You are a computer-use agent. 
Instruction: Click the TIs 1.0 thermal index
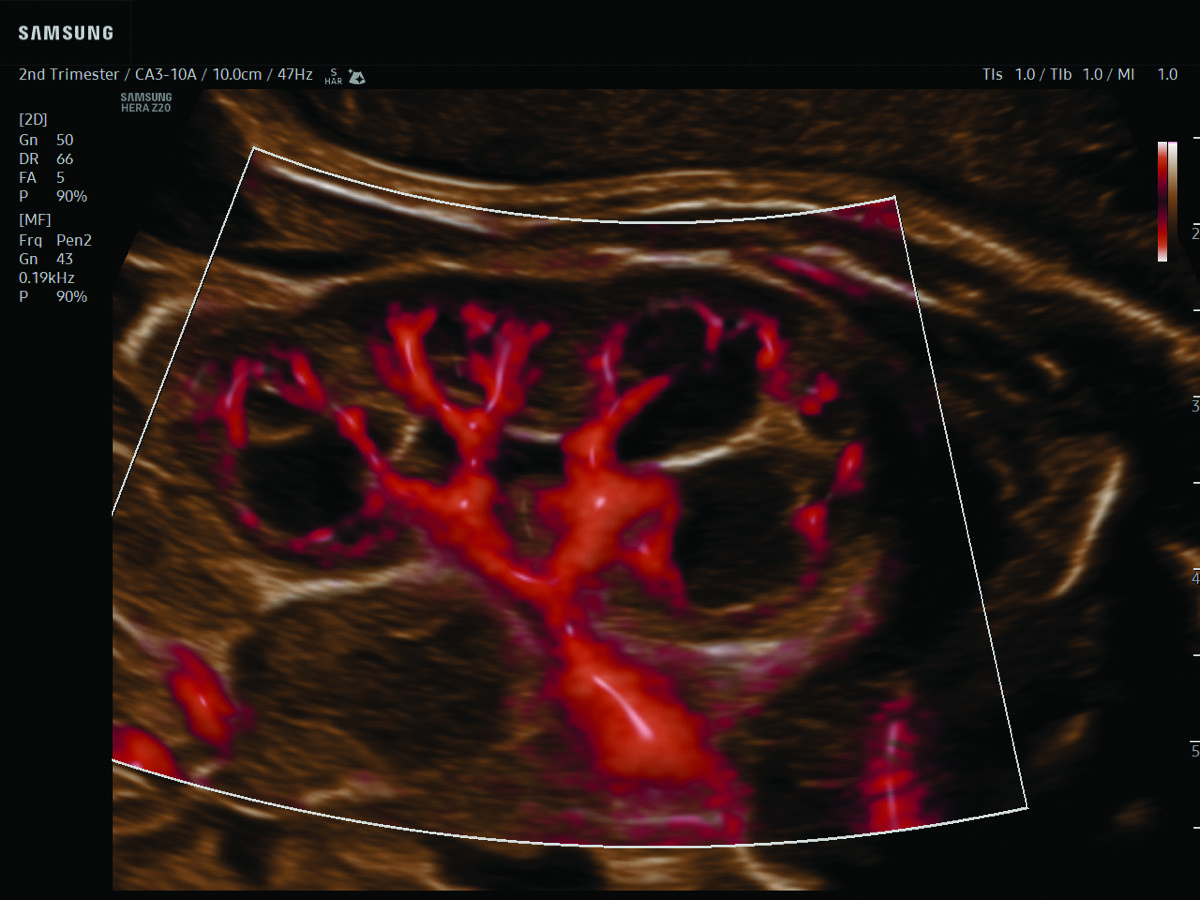click(1009, 75)
